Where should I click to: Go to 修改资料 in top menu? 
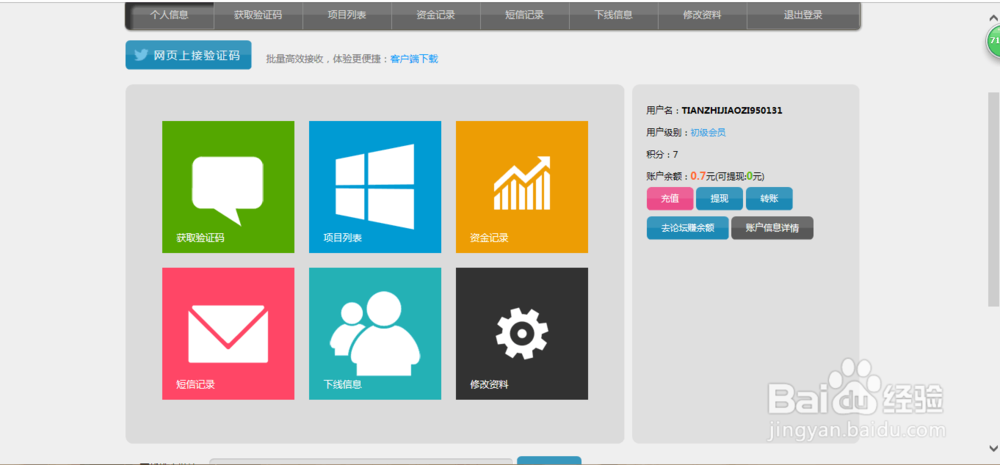coord(702,15)
